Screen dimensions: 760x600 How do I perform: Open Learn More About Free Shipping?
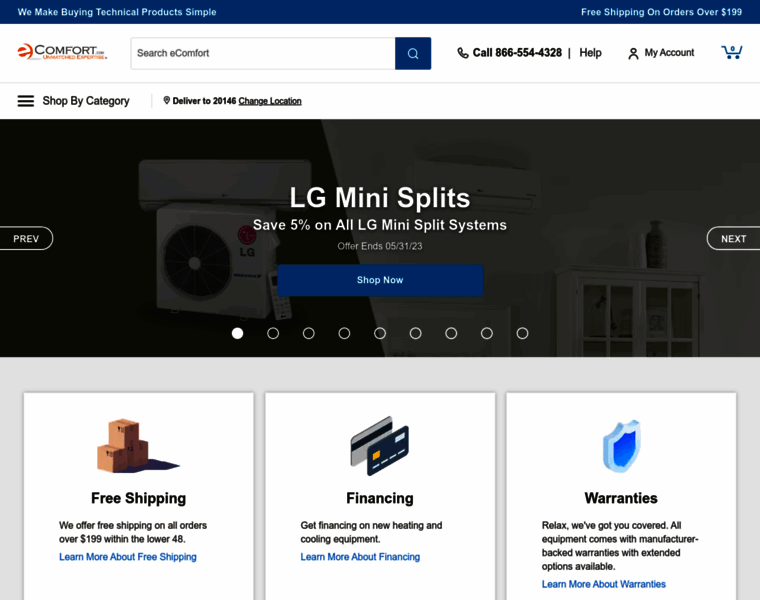click(x=128, y=557)
